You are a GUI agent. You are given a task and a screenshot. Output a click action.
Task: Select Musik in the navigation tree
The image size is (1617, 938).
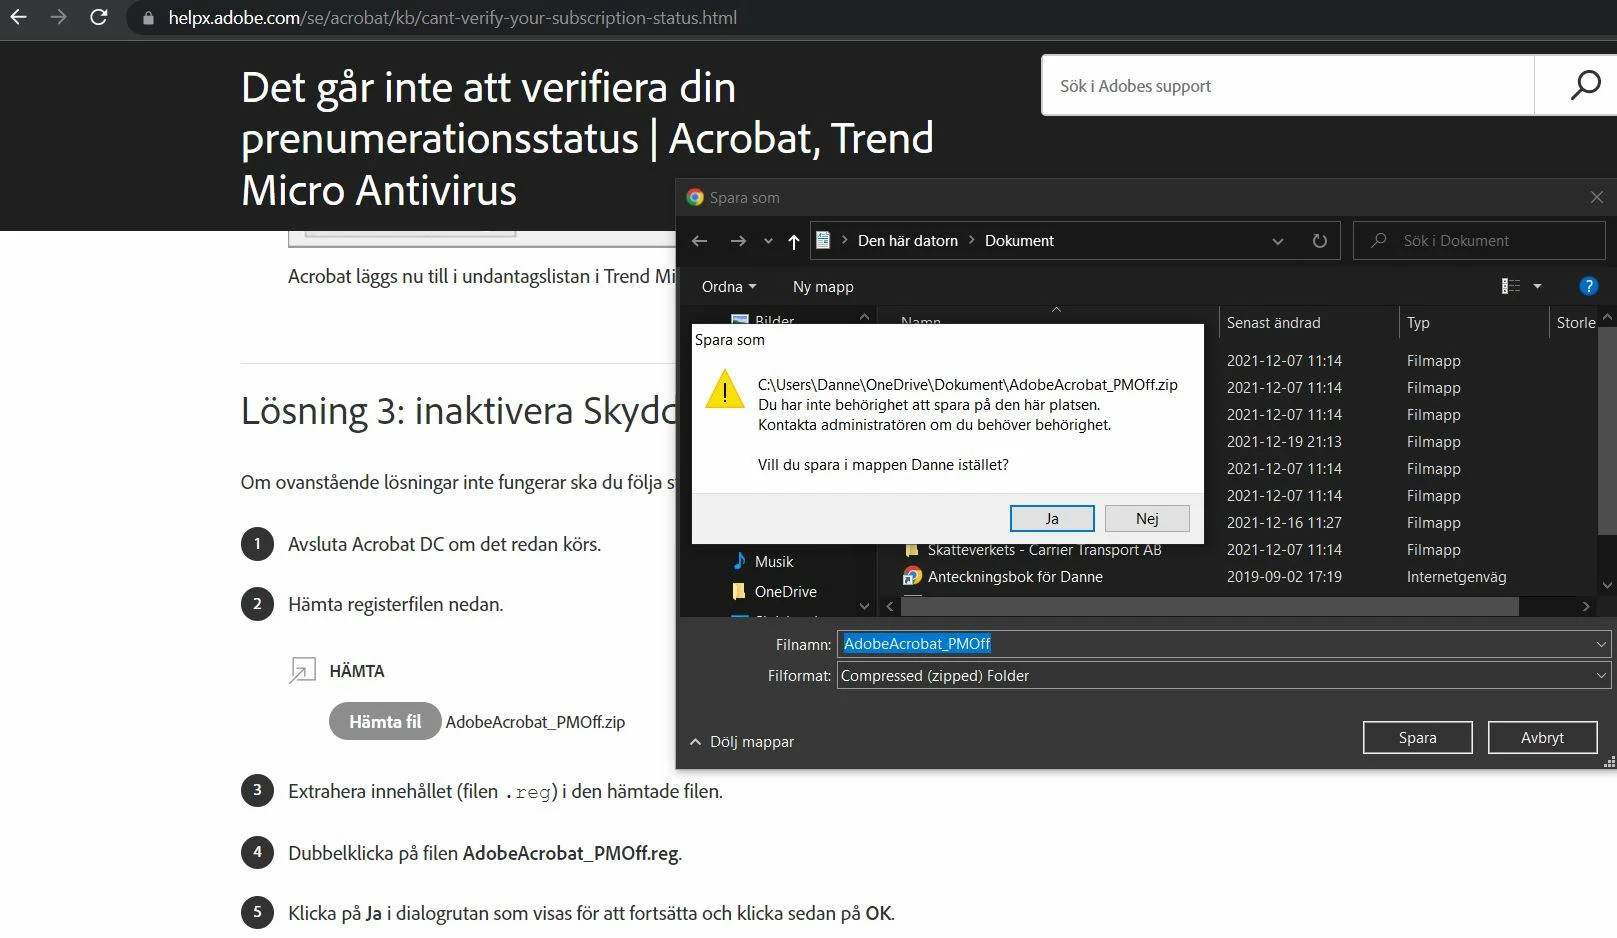coord(774,562)
